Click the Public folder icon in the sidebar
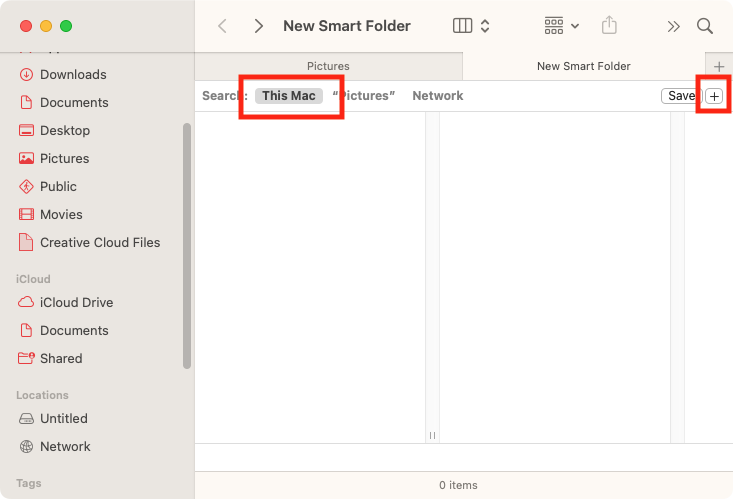Viewport: 733px width, 499px height. point(26,187)
